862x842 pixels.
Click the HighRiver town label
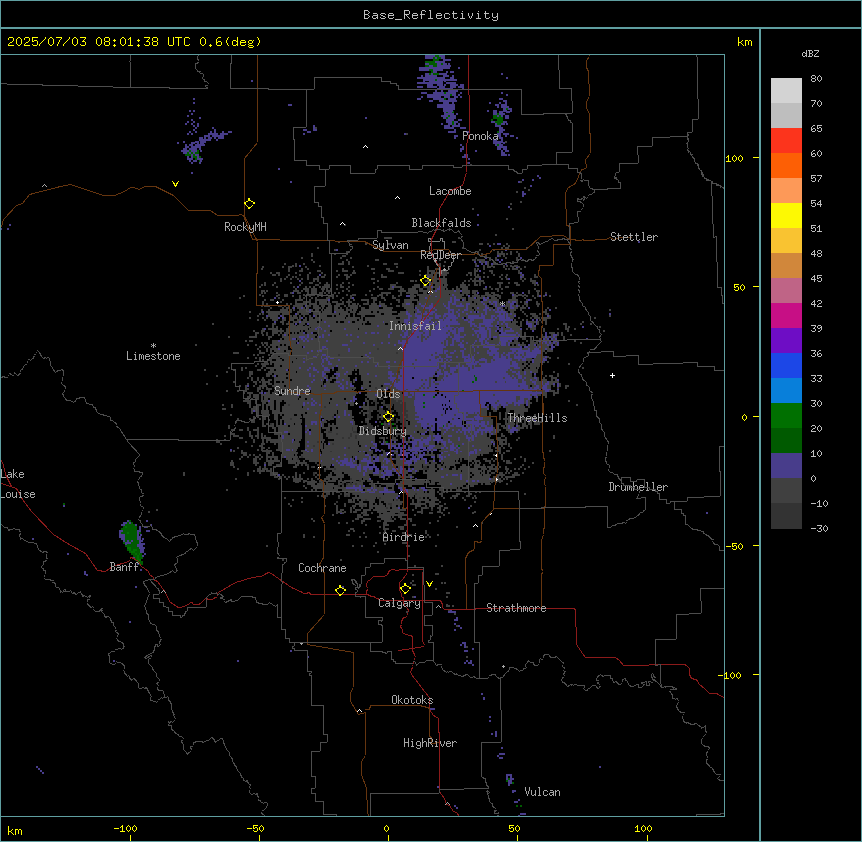point(430,743)
